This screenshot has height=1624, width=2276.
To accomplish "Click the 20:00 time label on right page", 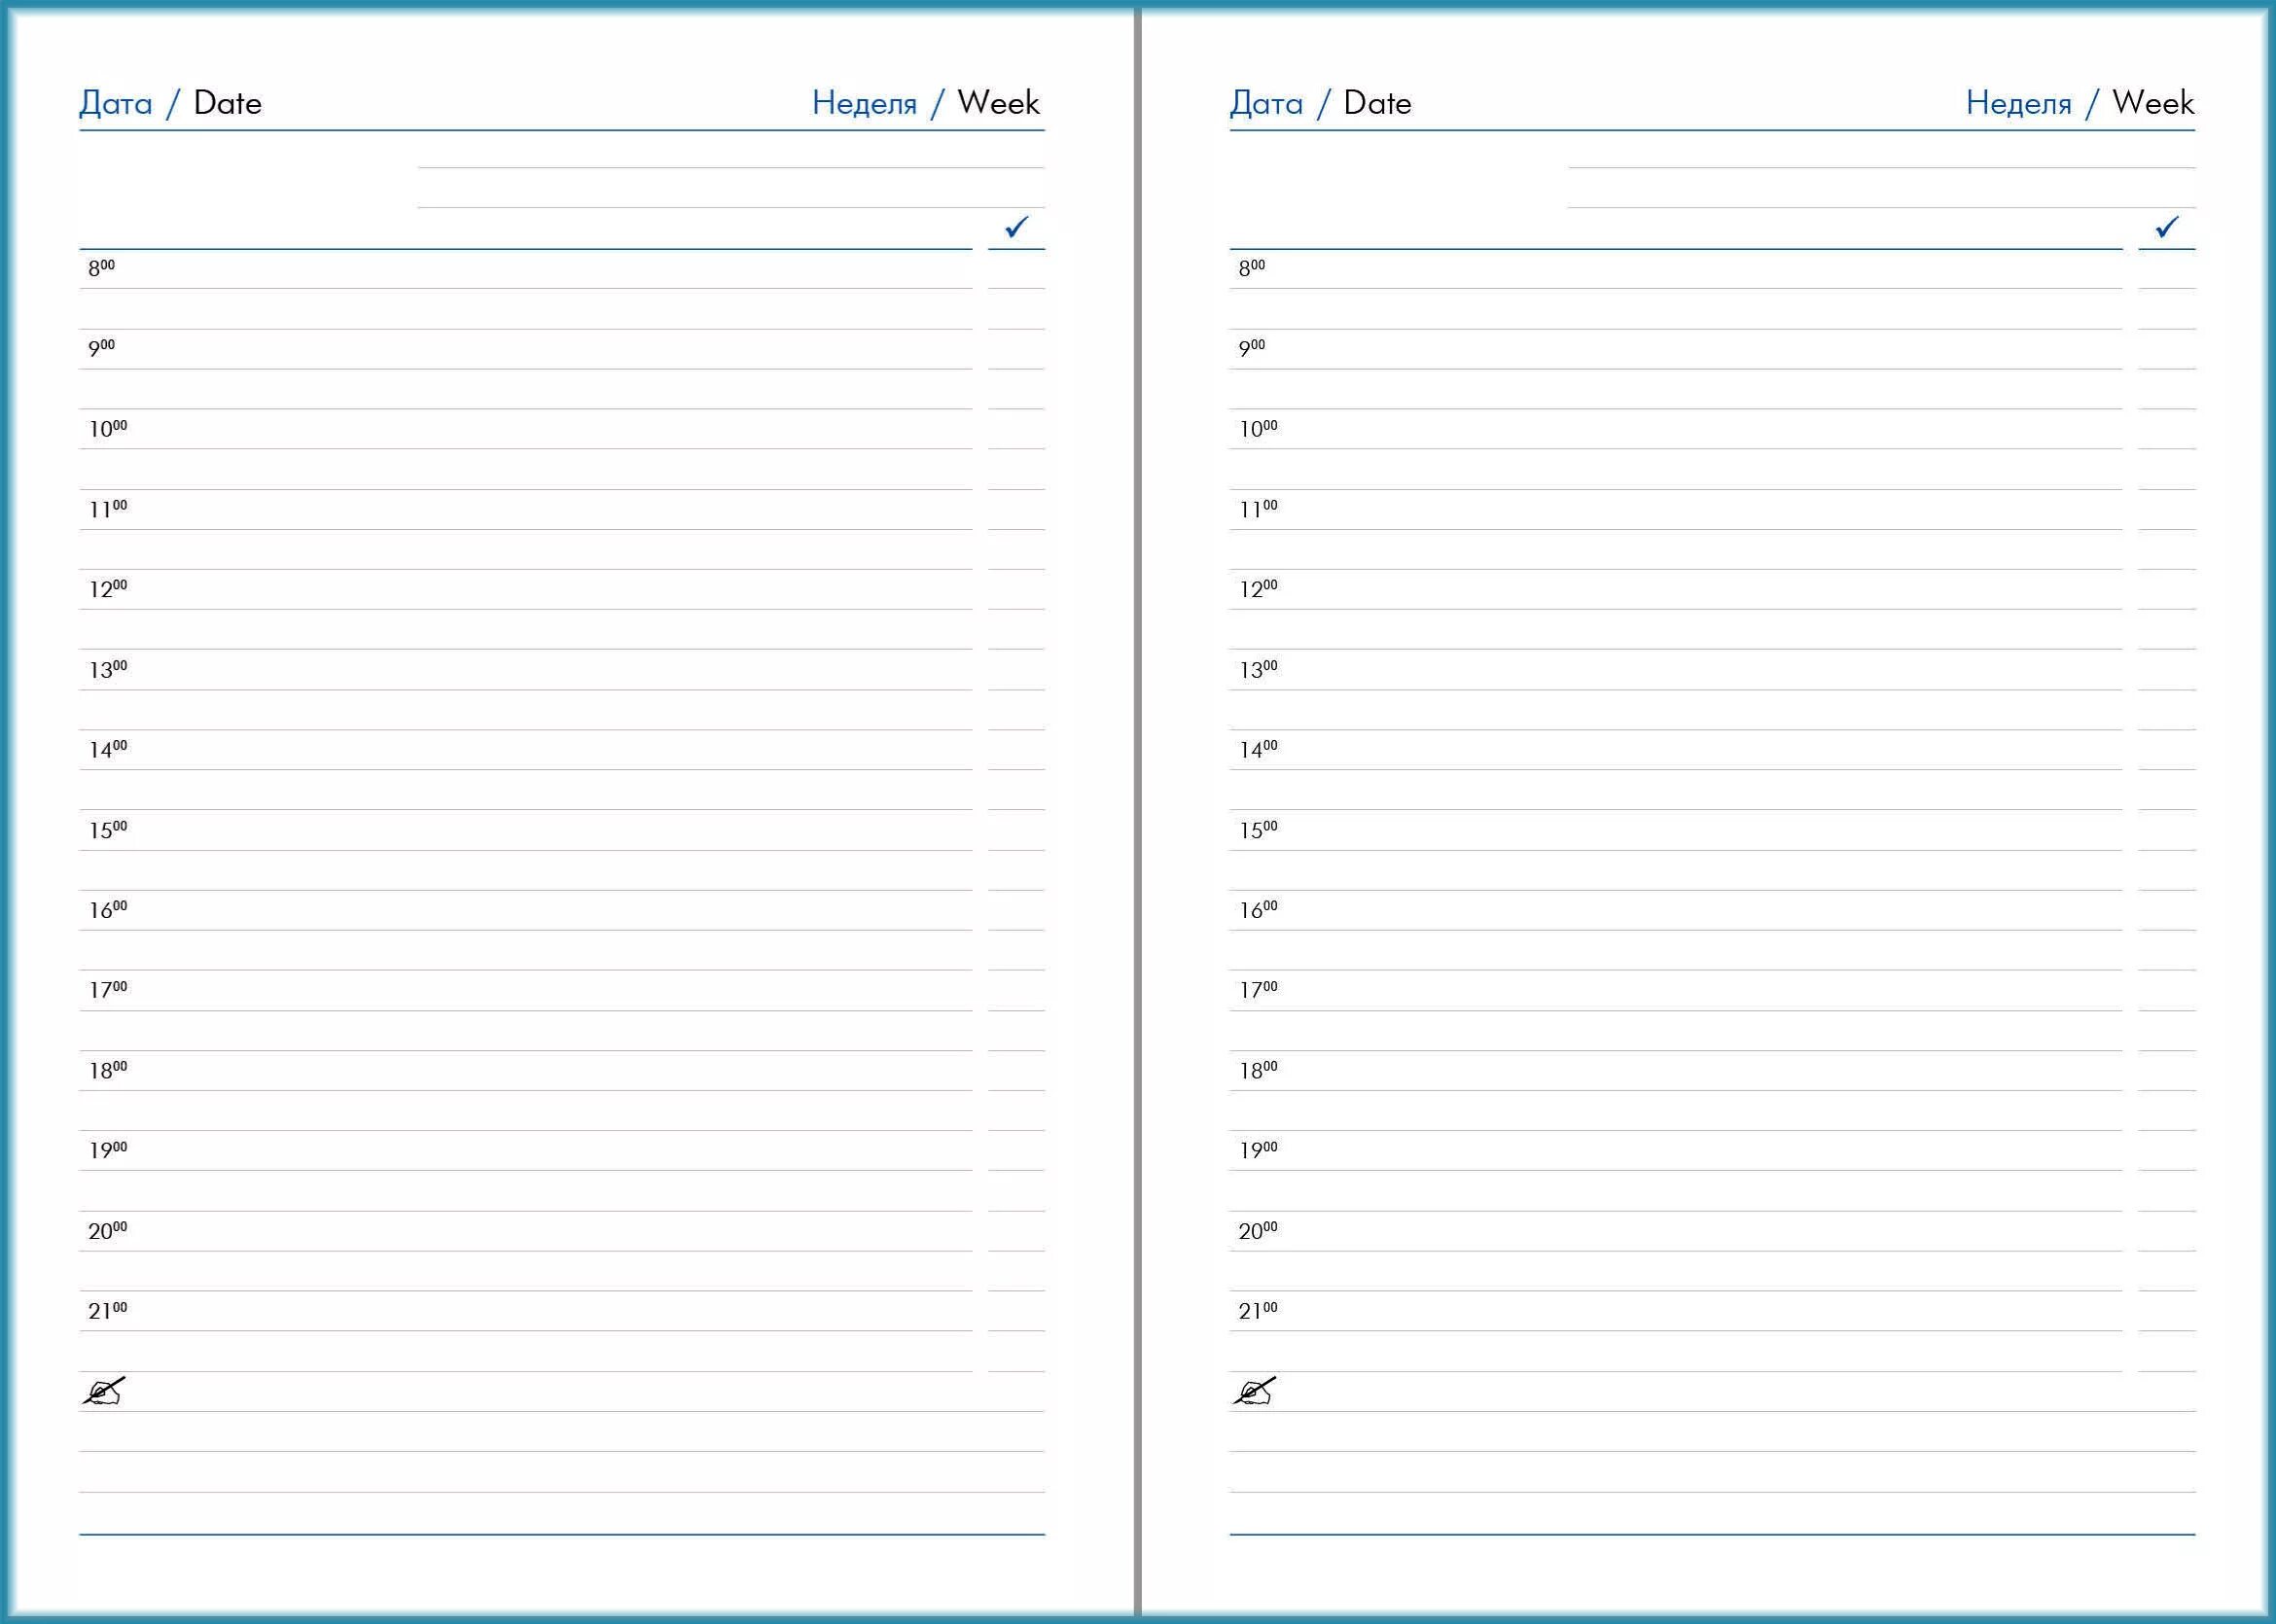I will [x=1258, y=1231].
